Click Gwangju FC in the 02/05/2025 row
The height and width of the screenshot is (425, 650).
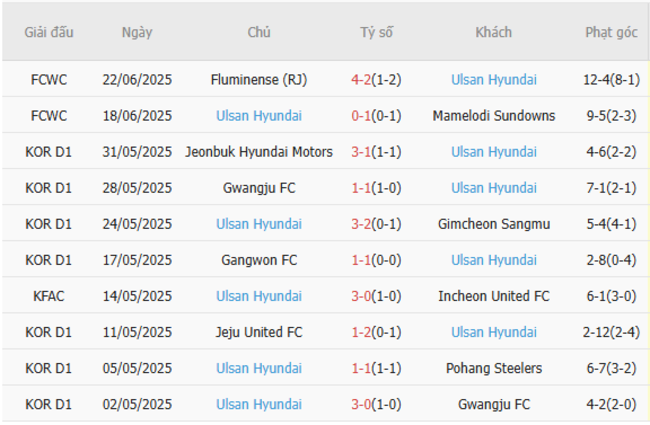(494, 404)
